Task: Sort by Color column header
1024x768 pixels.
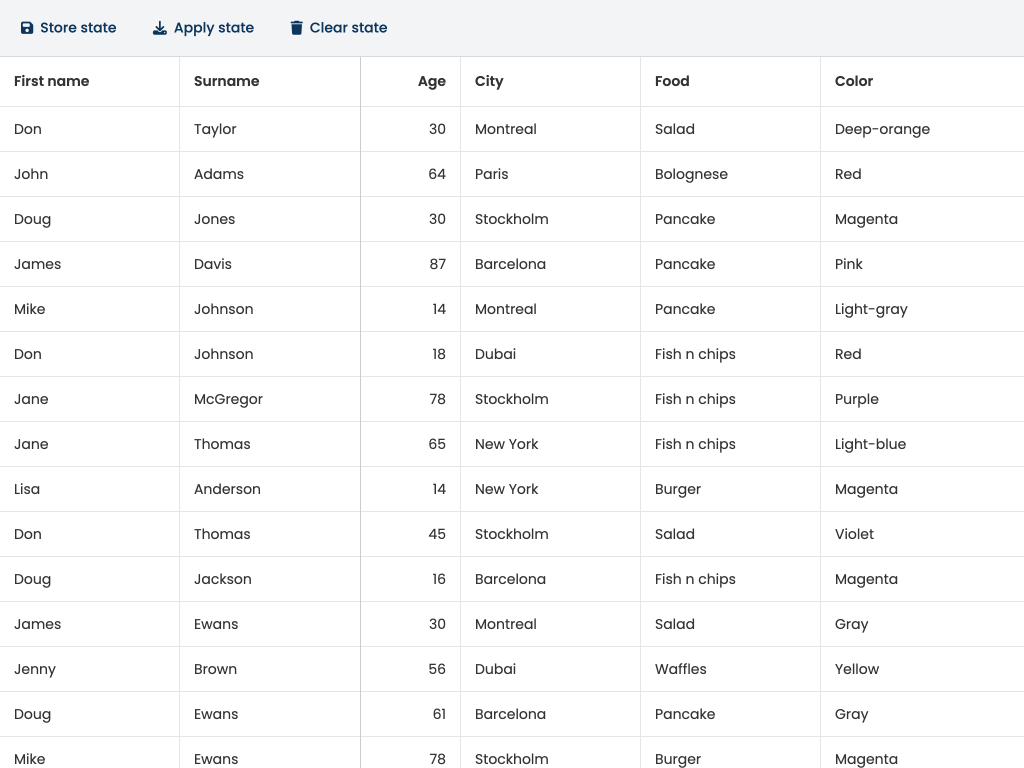Action: pyautogui.click(x=854, y=81)
